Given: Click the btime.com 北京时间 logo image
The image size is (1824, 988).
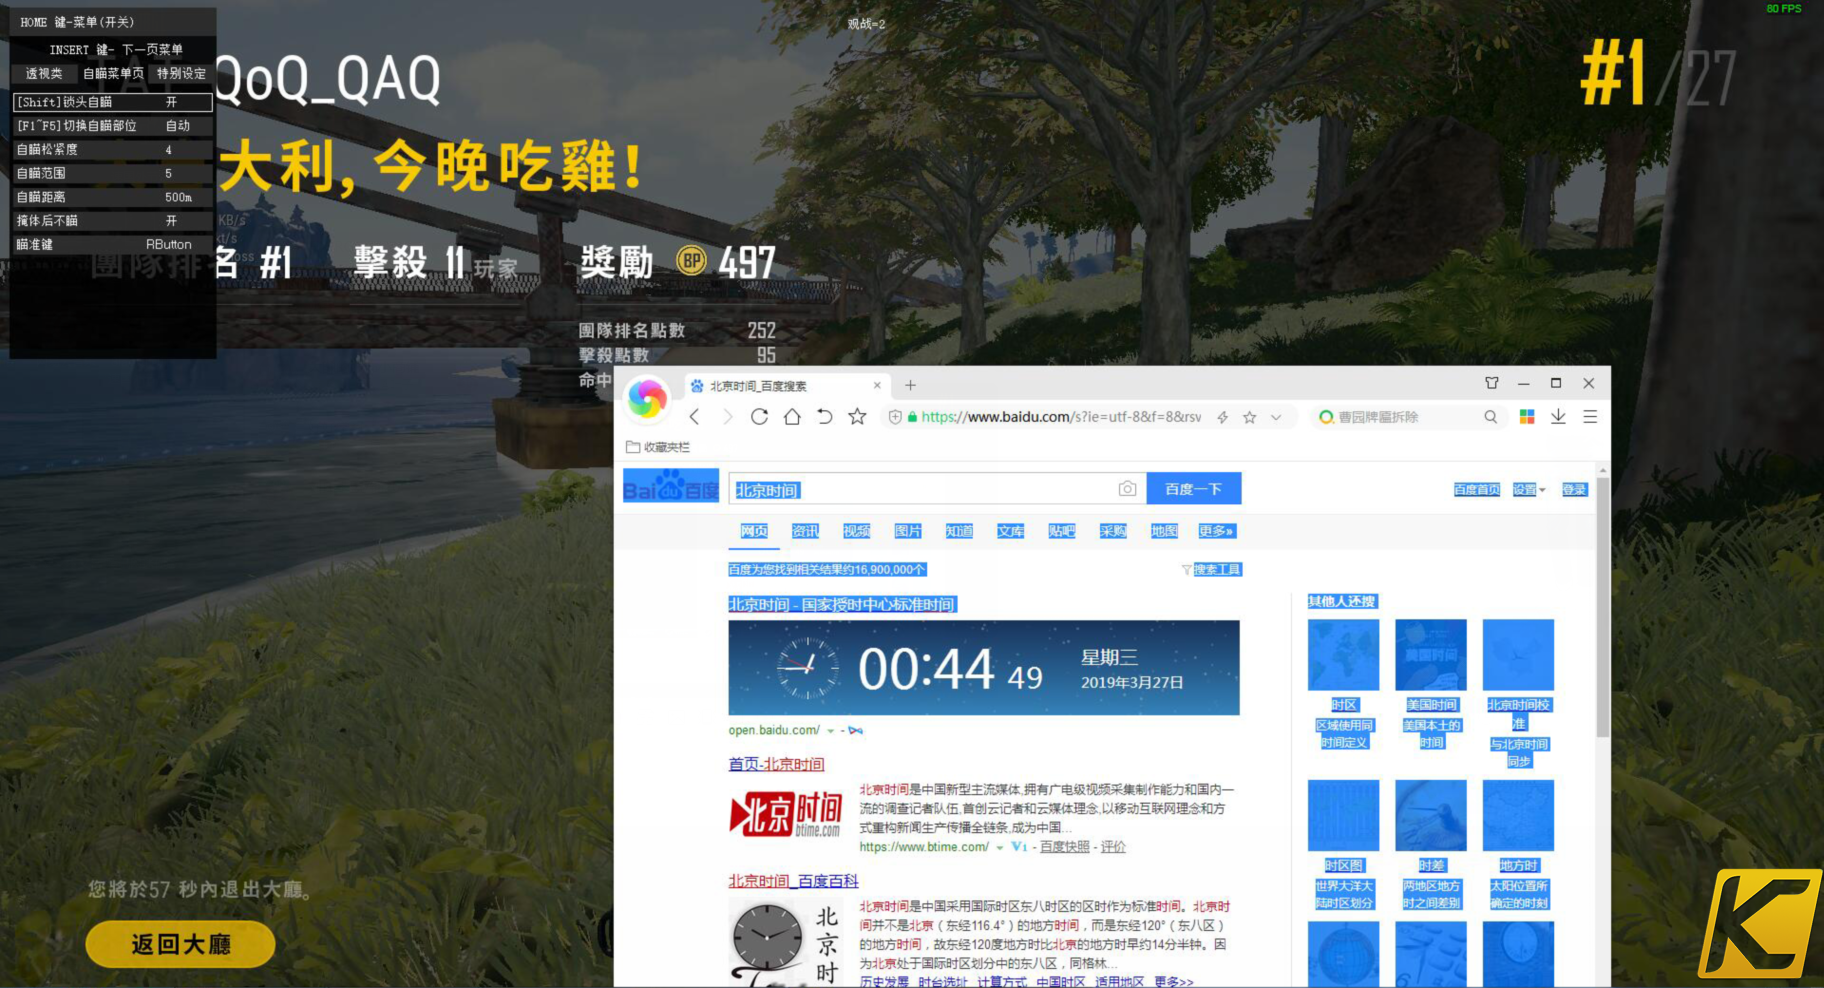Looking at the screenshot, I should (x=786, y=815).
